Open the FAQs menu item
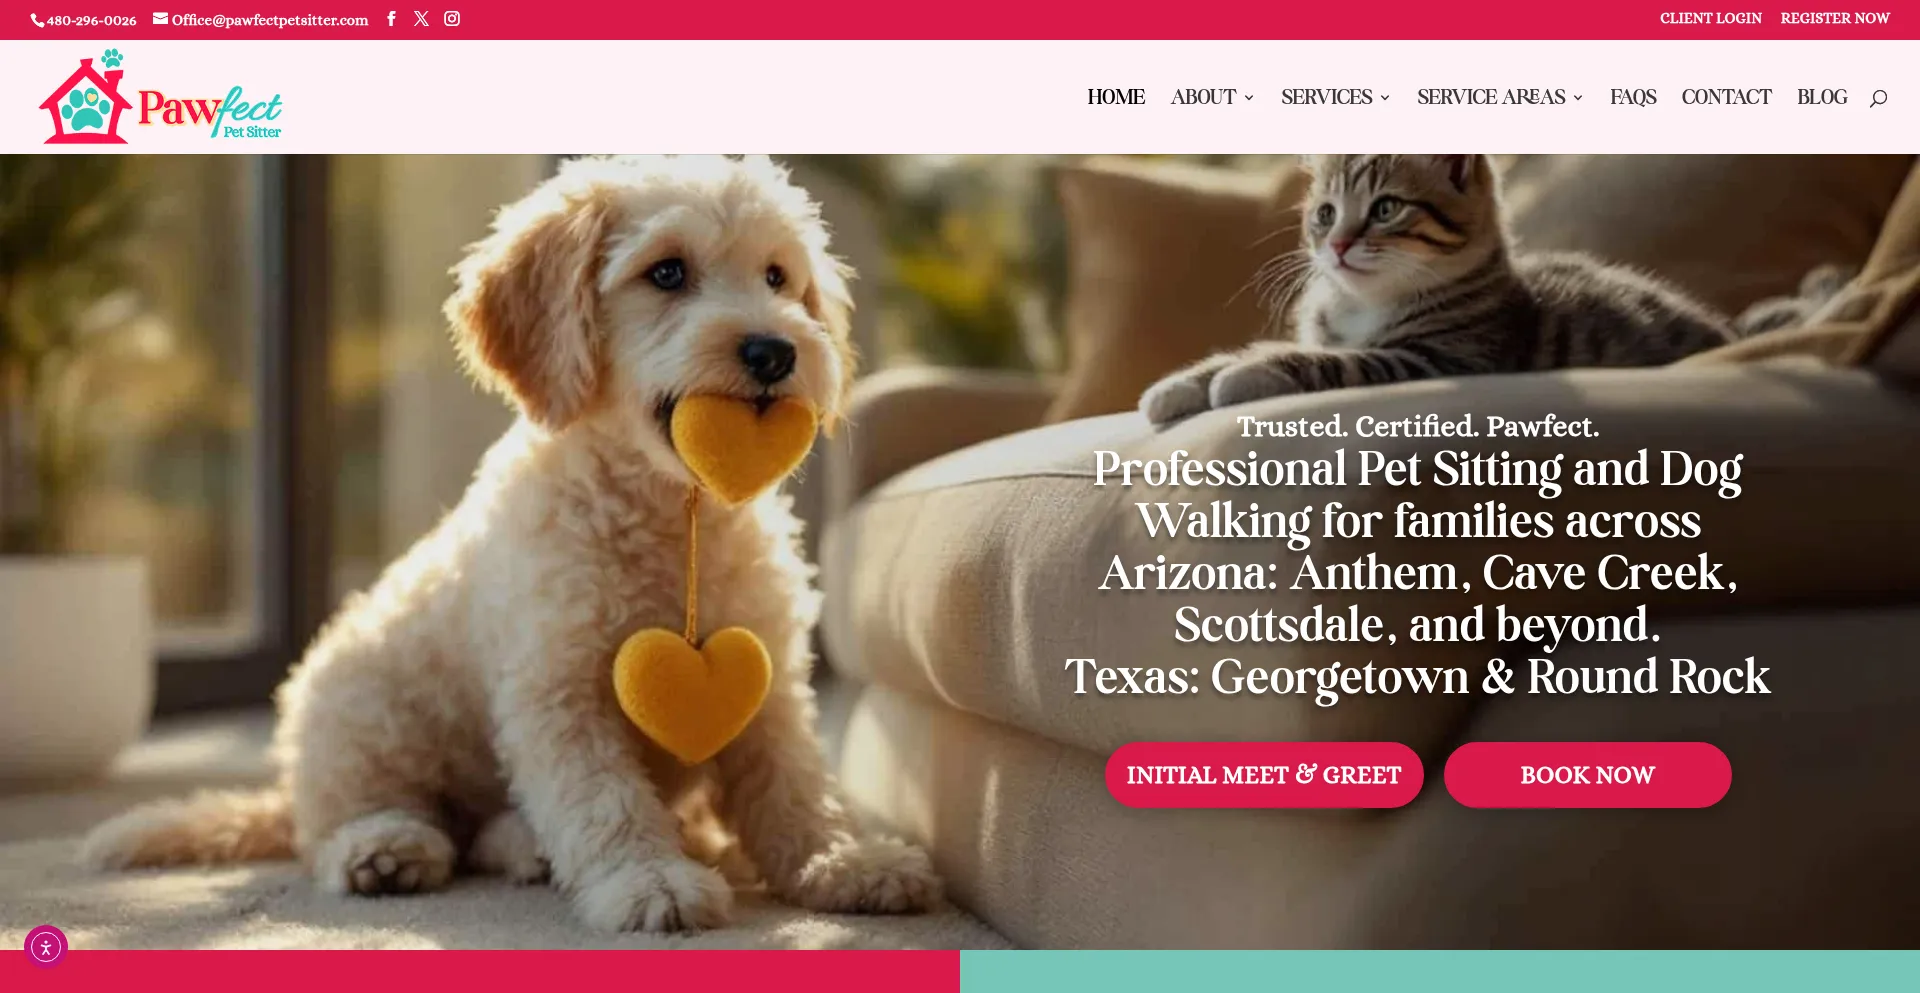This screenshot has height=993, width=1920. click(x=1633, y=97)
